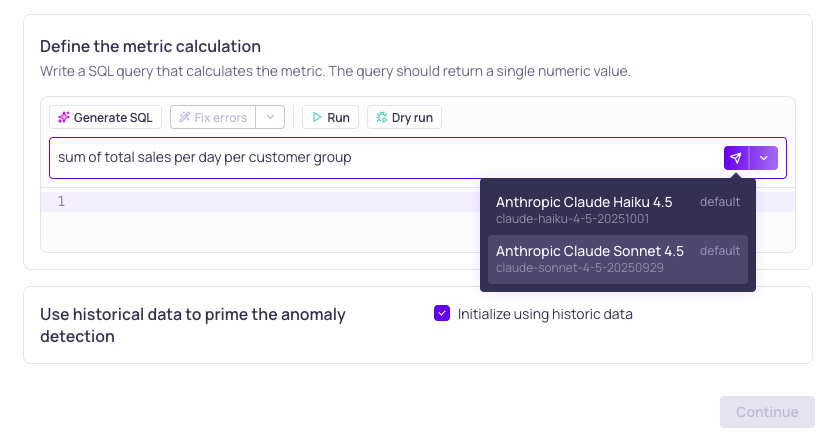Click line number 1 in the editor gutter

click(x=61, y=202)
